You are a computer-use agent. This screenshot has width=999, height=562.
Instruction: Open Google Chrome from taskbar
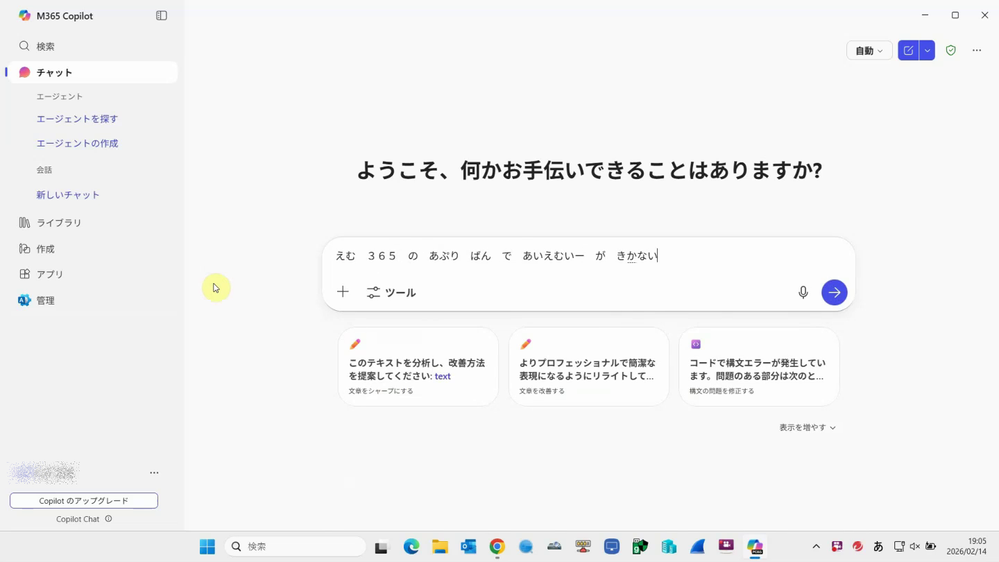[x=497, y=547]
